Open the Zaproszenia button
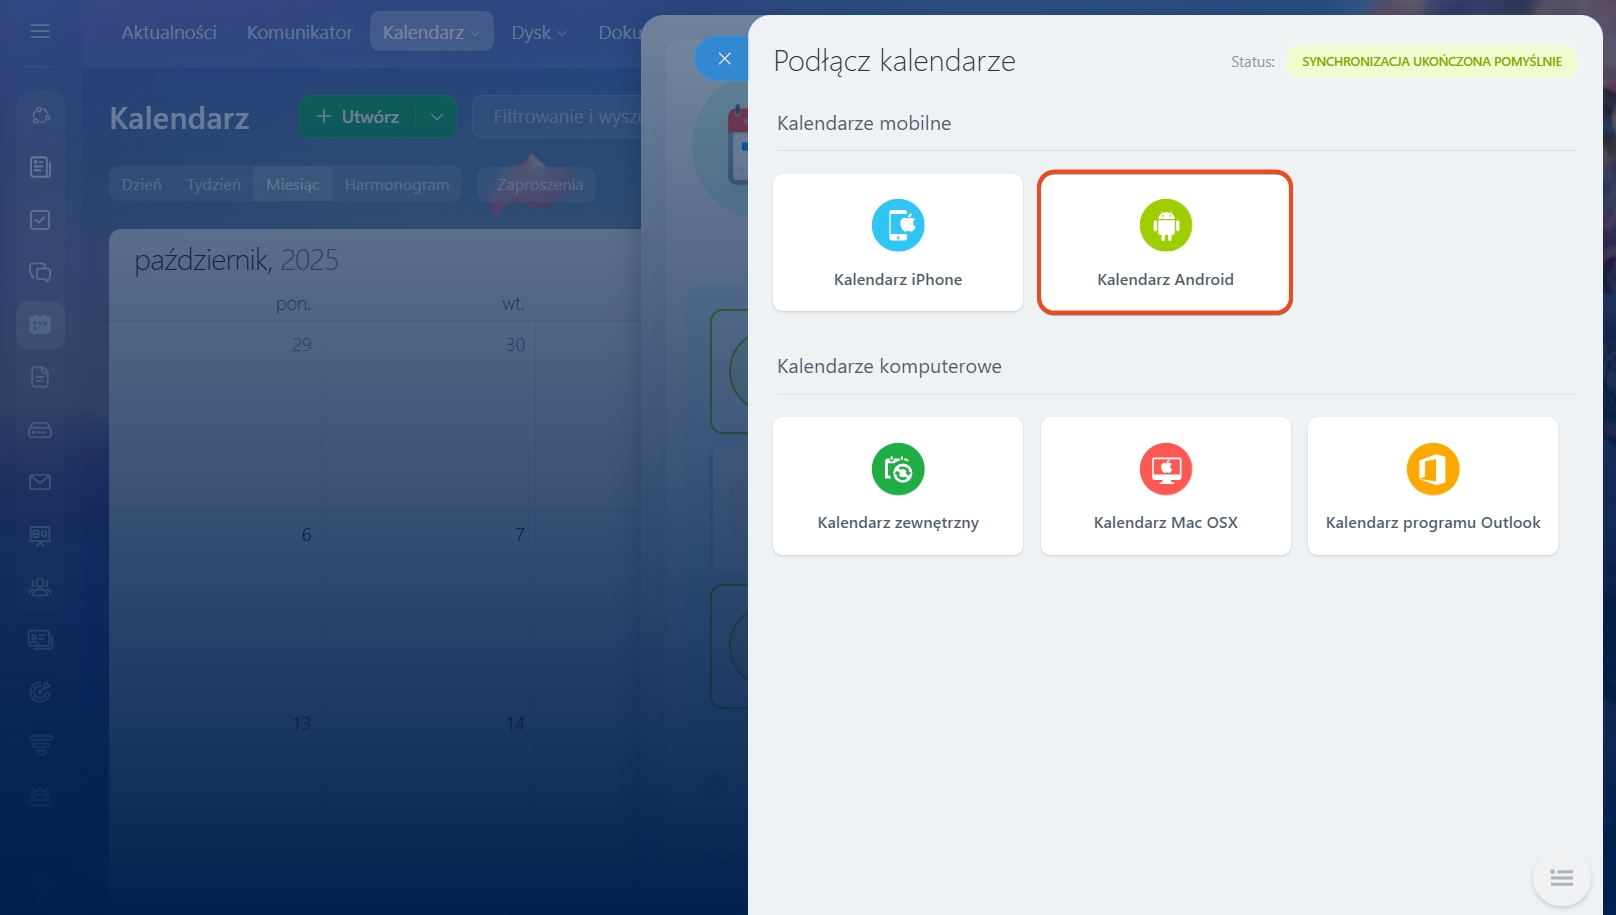 tap(539, 185)
